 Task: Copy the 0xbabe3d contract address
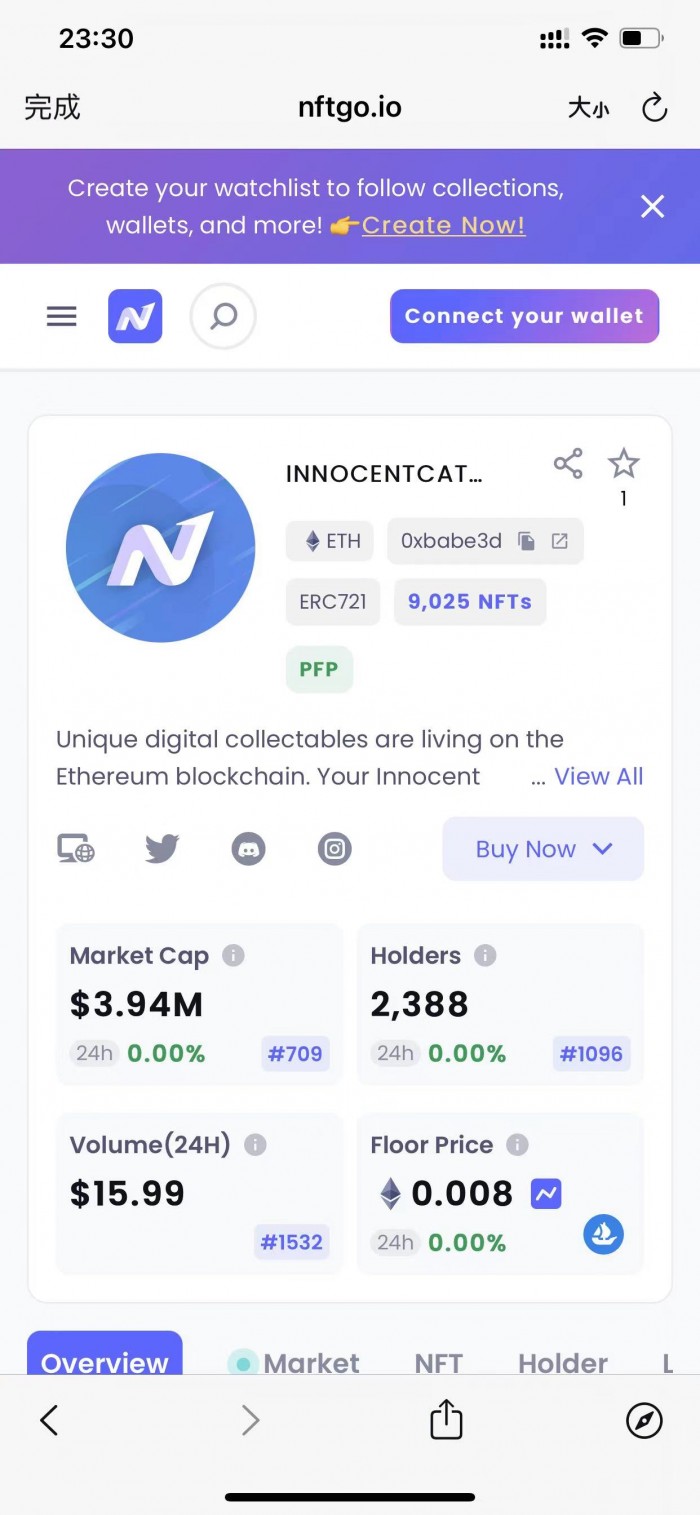pos(526,541)
